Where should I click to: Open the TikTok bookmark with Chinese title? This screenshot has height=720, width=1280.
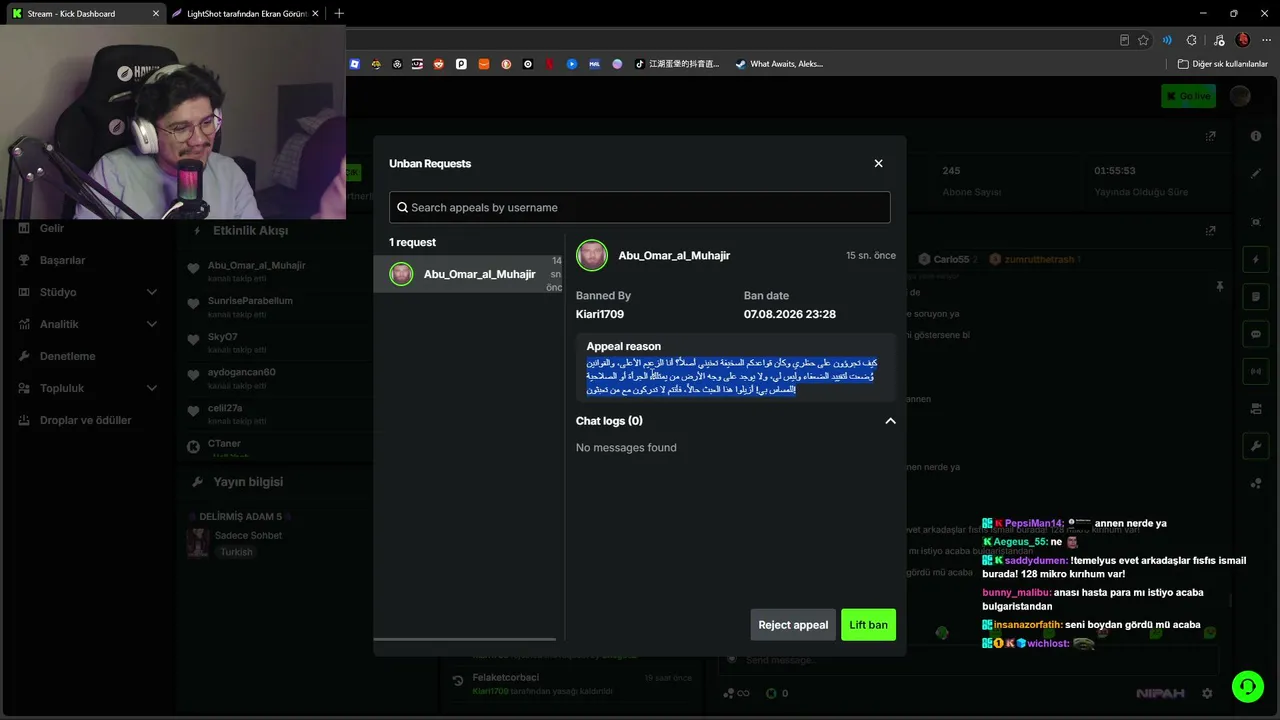click(676, 63)
